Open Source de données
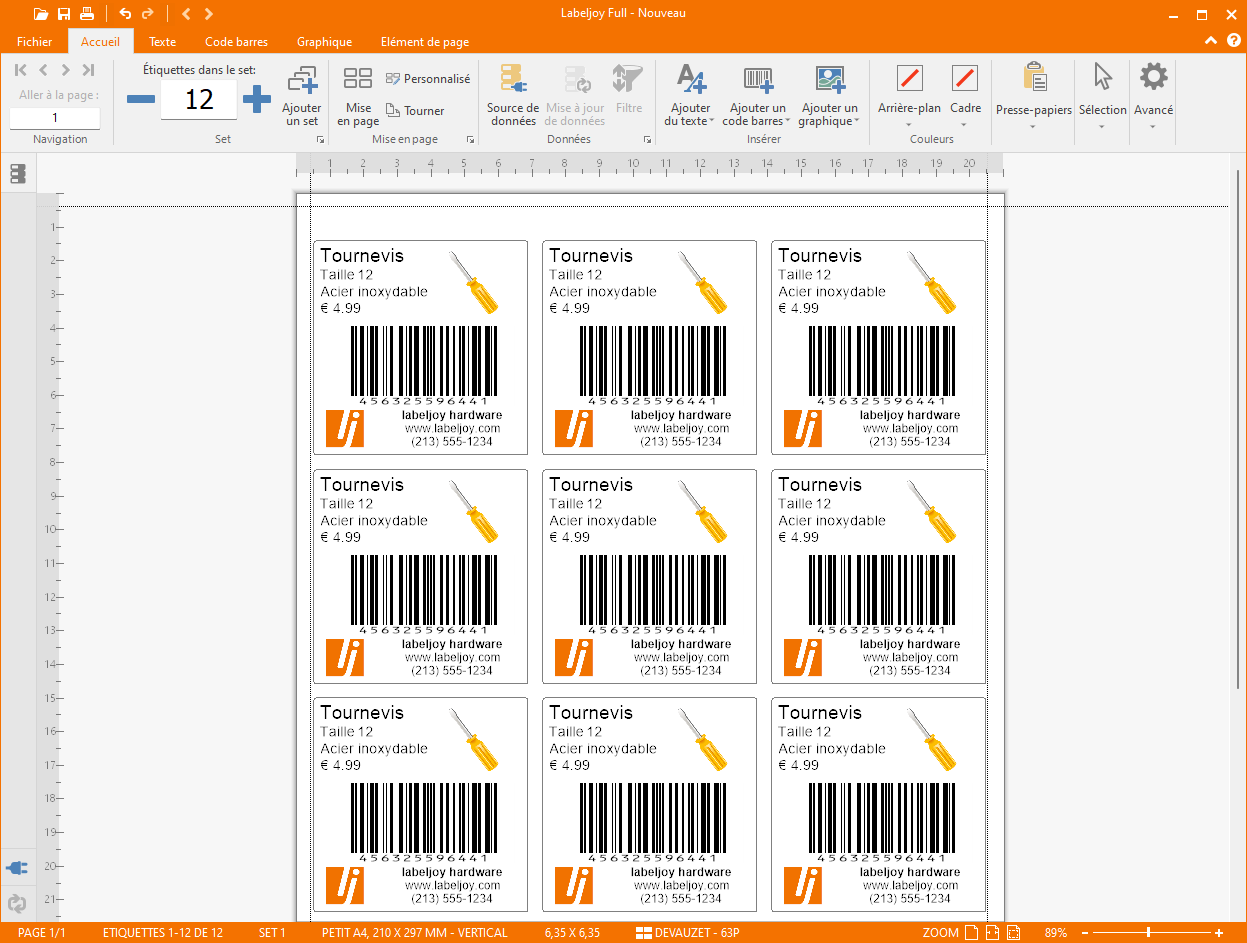 (x=513, y=96)
